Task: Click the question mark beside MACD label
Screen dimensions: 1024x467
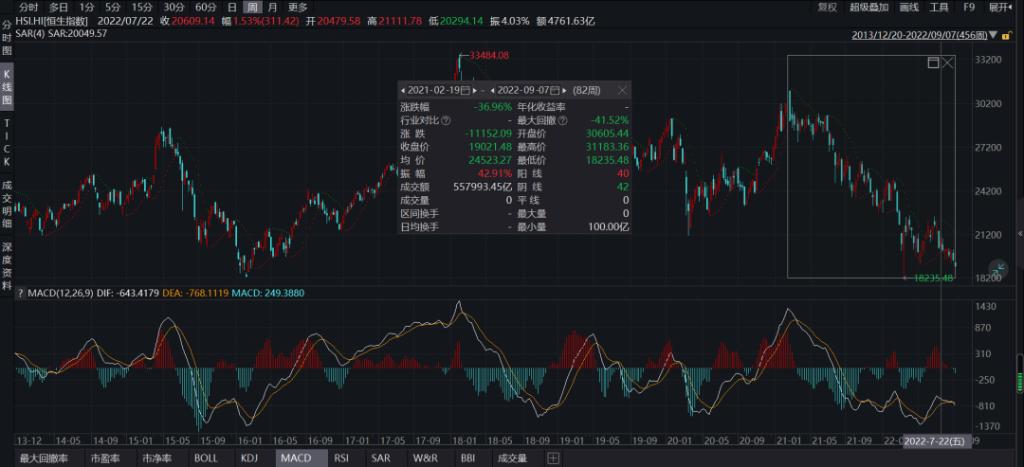Action: [20, 293]
